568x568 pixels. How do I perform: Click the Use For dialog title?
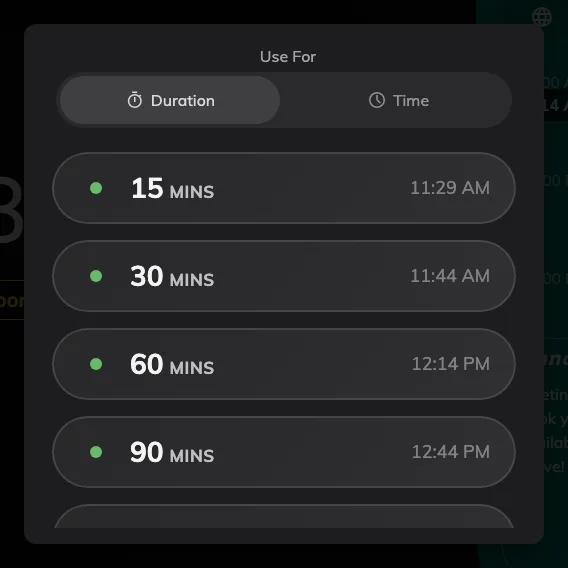(288, 57)
